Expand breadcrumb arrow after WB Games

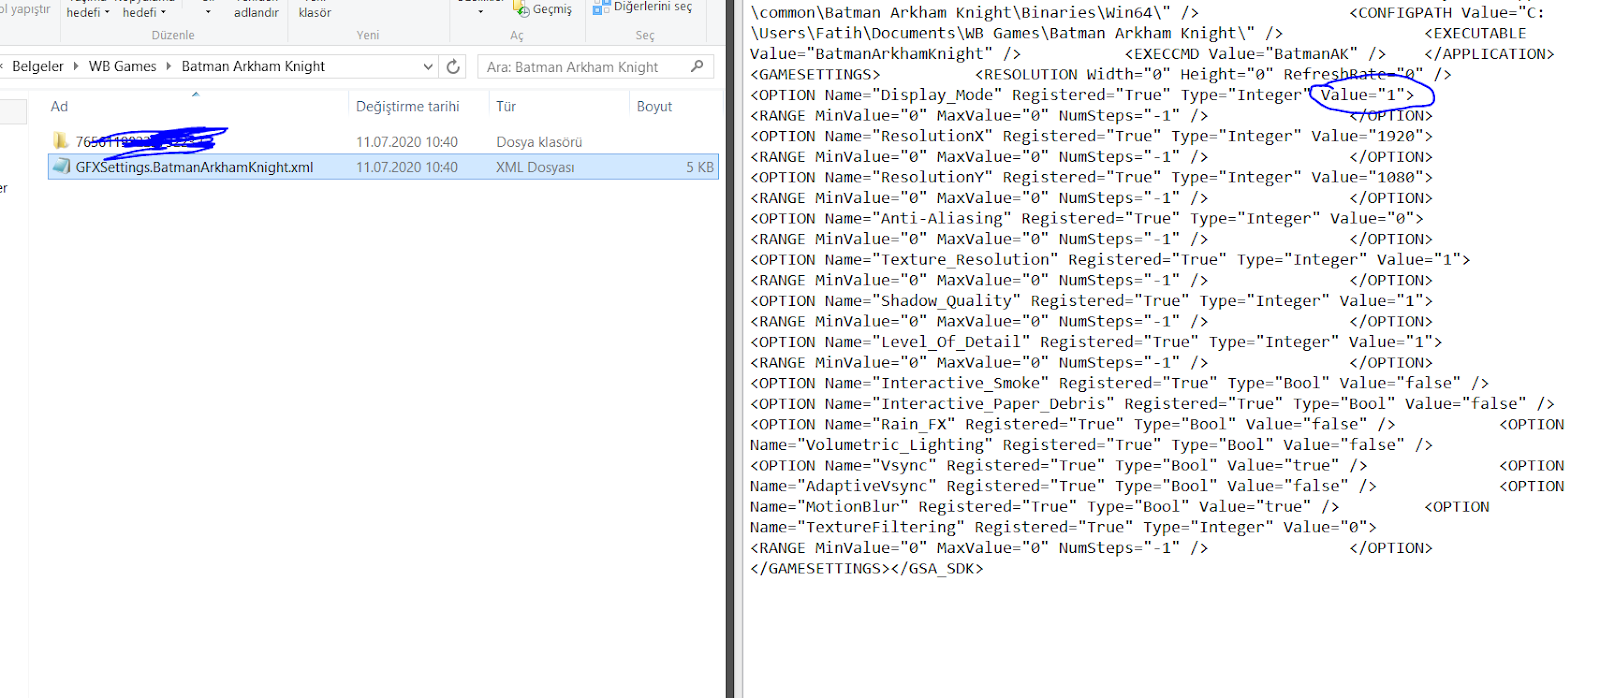(x=169, y=66)
